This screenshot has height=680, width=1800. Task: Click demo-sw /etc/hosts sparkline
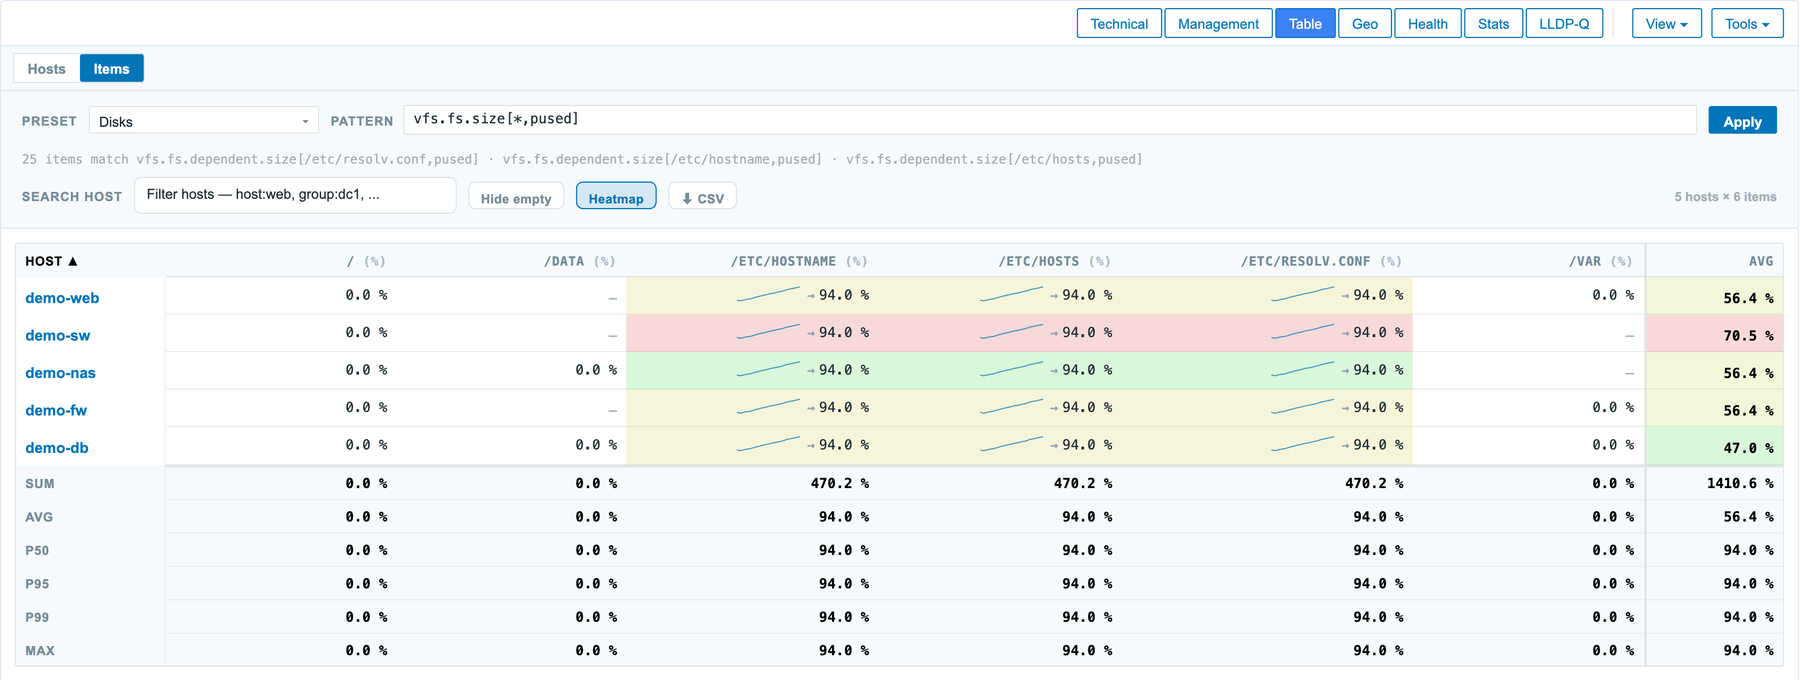click(1011, 331)
